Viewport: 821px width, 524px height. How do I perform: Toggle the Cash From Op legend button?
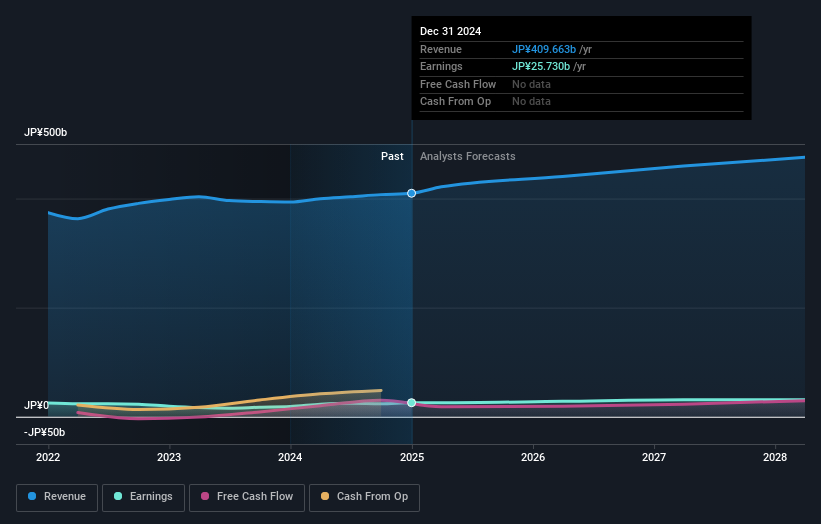[x=364, y=497]
